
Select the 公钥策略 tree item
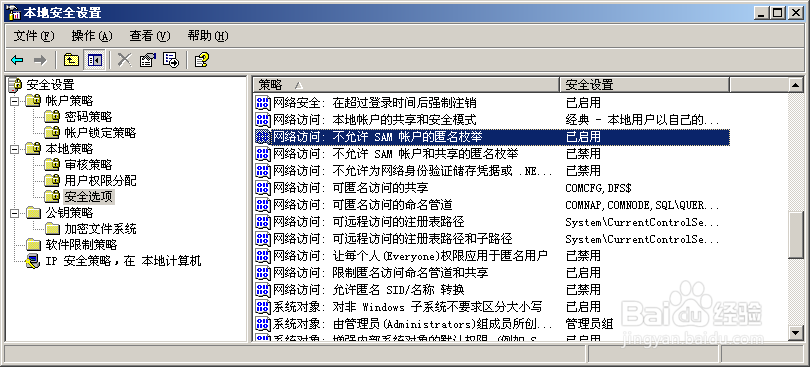[x=69, y=212]
